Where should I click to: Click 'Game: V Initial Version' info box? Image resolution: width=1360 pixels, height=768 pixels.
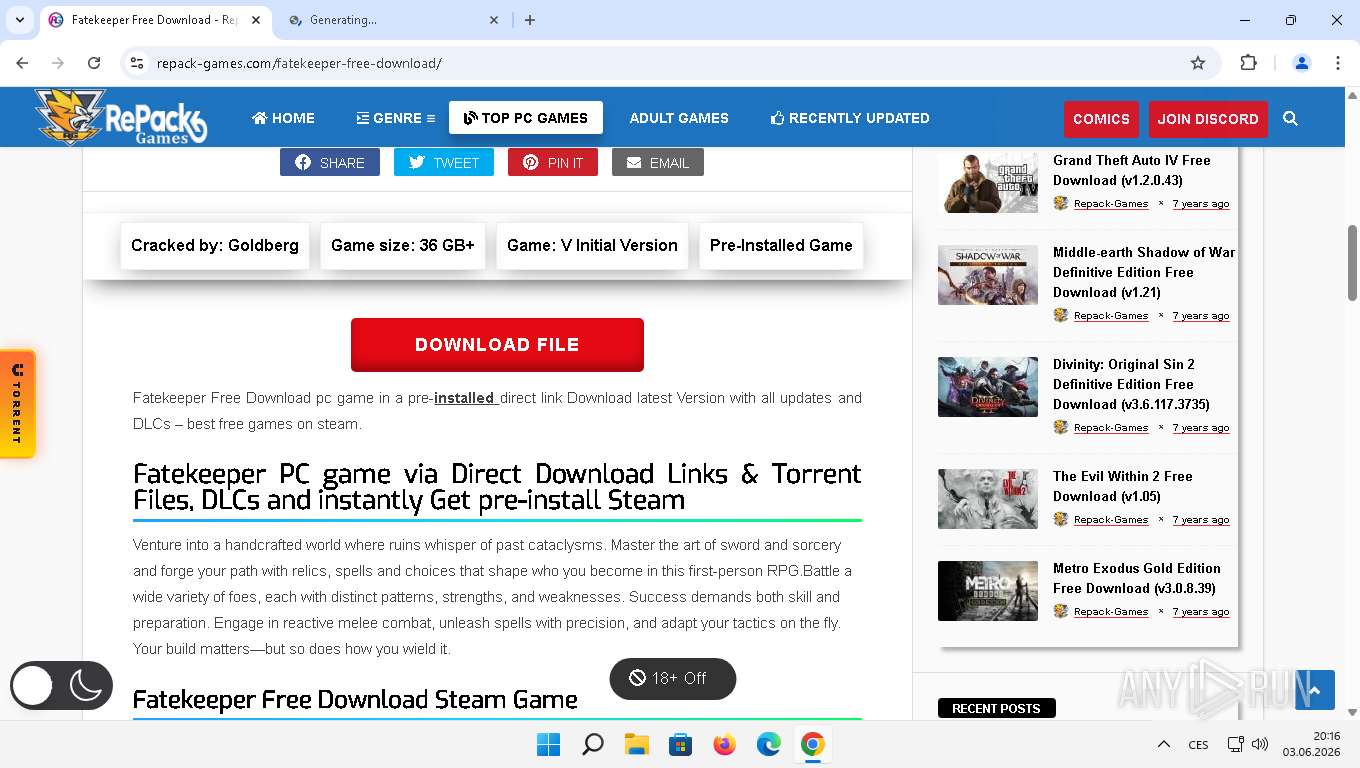click(x=592, y=245)
